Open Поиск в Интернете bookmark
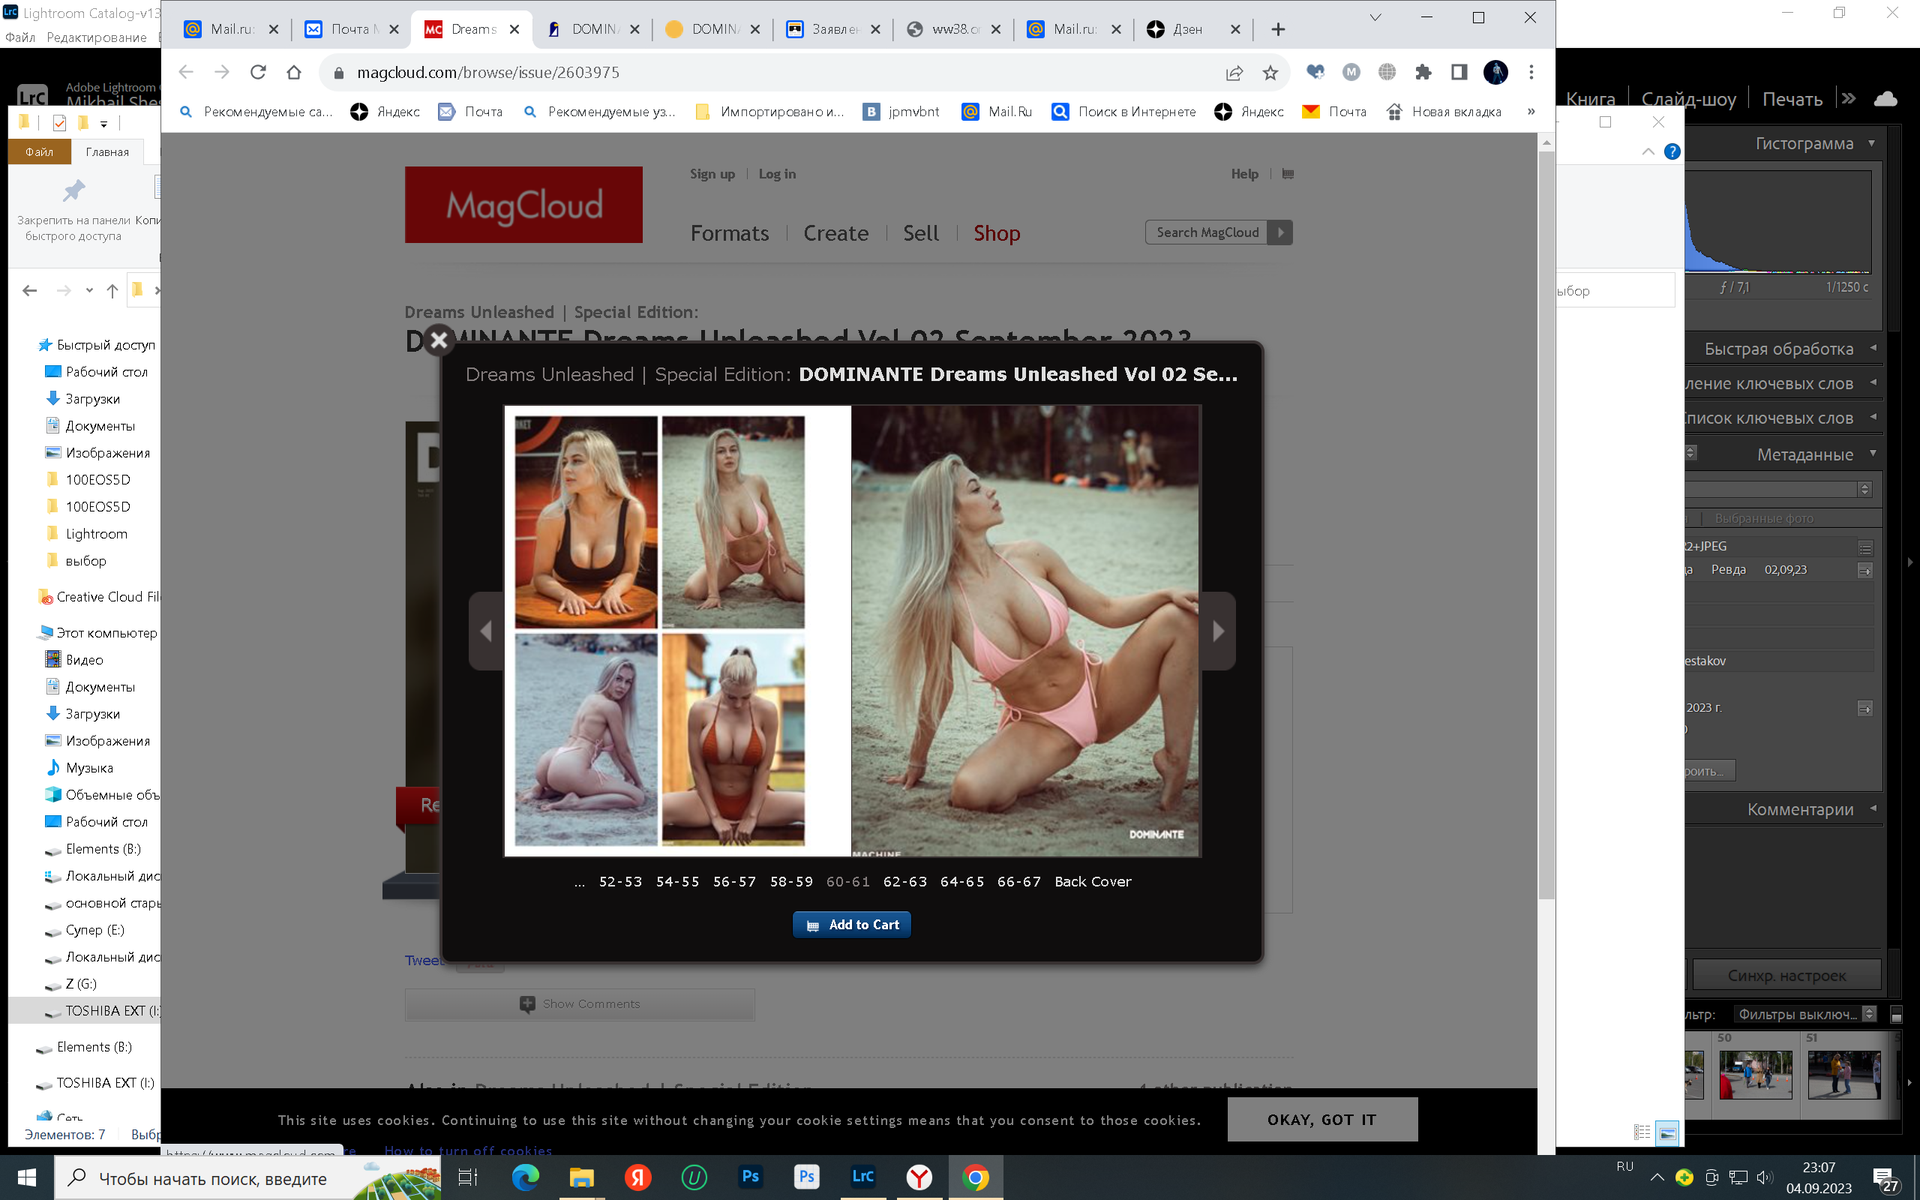The height and width of the screenshot is (1200, 1920). point(1124,112)
